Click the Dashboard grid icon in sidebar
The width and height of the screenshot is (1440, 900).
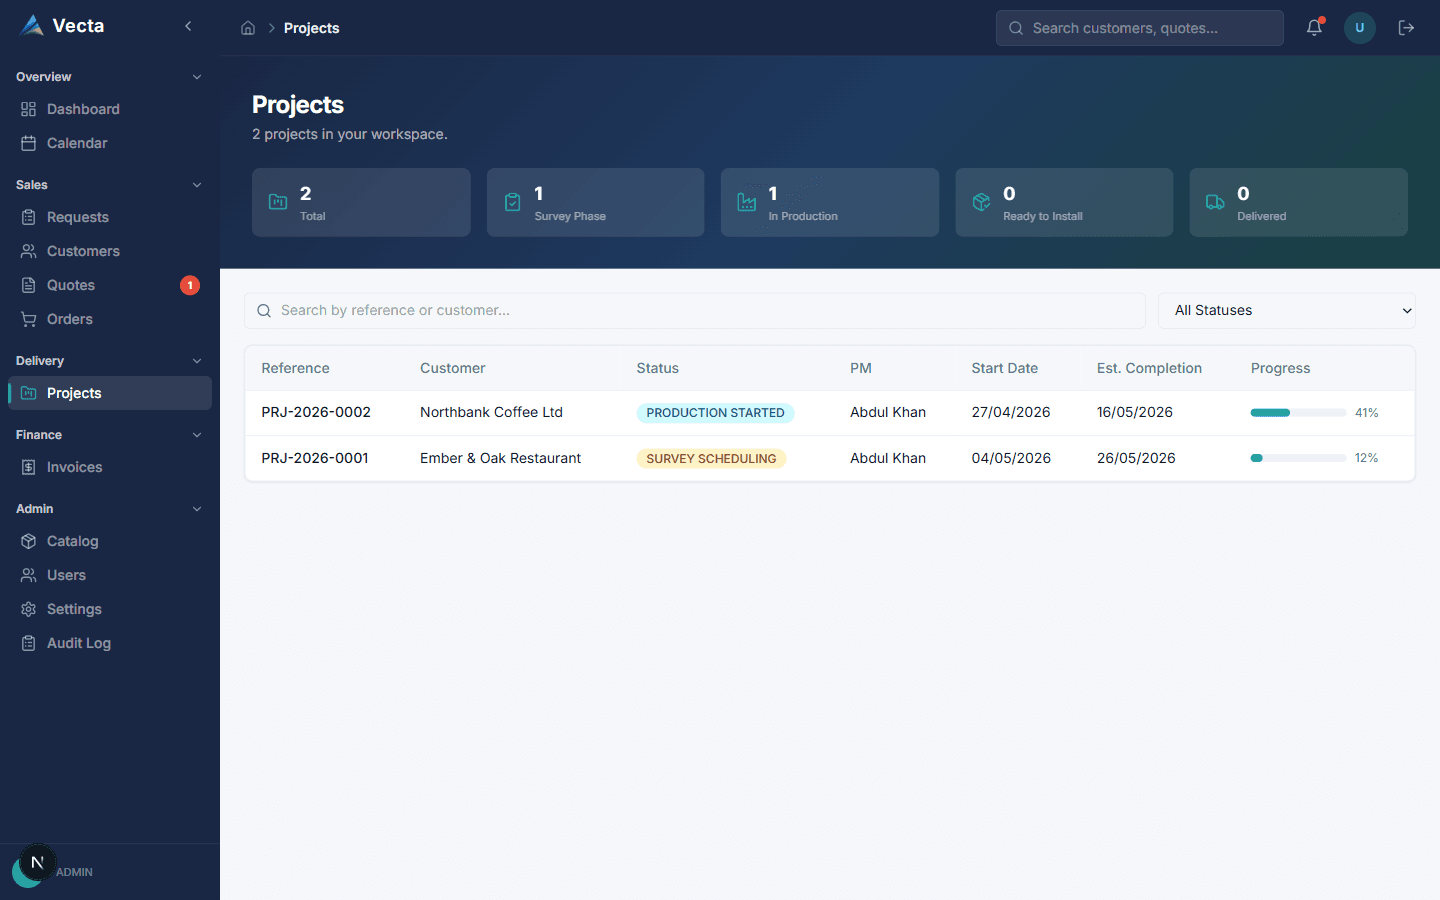click(28, 109)
